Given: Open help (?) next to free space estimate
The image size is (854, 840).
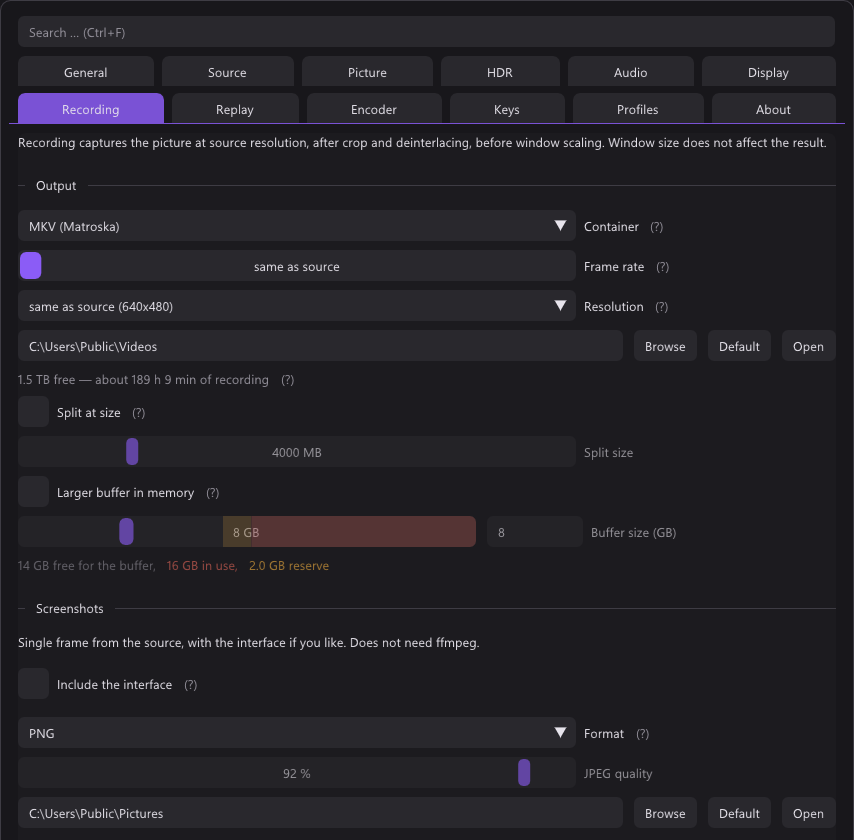Looking at the screenshot, I should (288, 380).
